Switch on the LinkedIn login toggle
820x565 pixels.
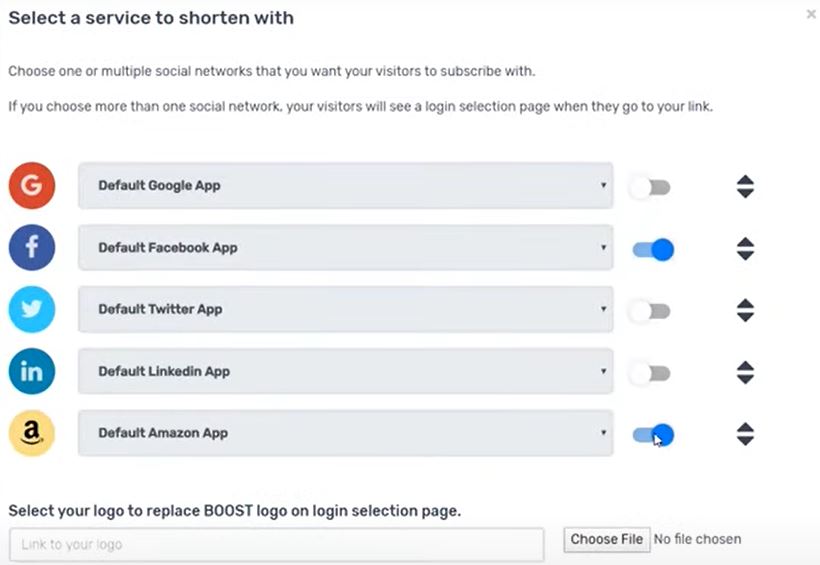650,373
